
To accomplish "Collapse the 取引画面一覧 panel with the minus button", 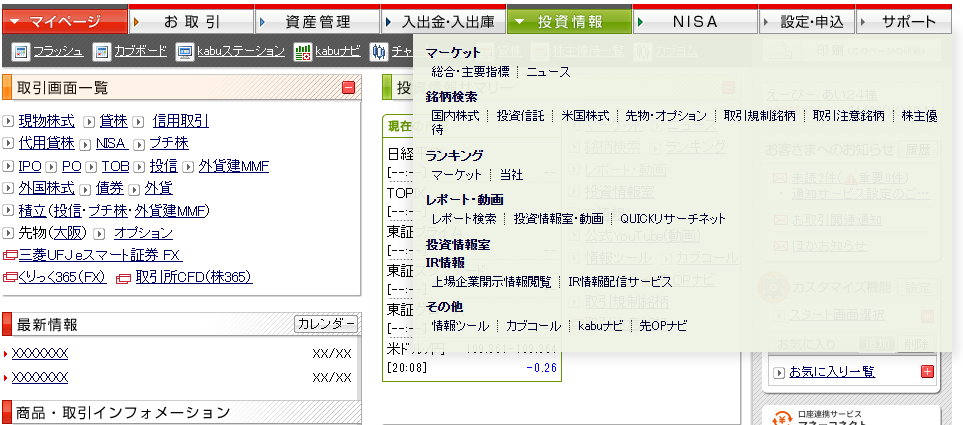I will [x=348, y=88].
